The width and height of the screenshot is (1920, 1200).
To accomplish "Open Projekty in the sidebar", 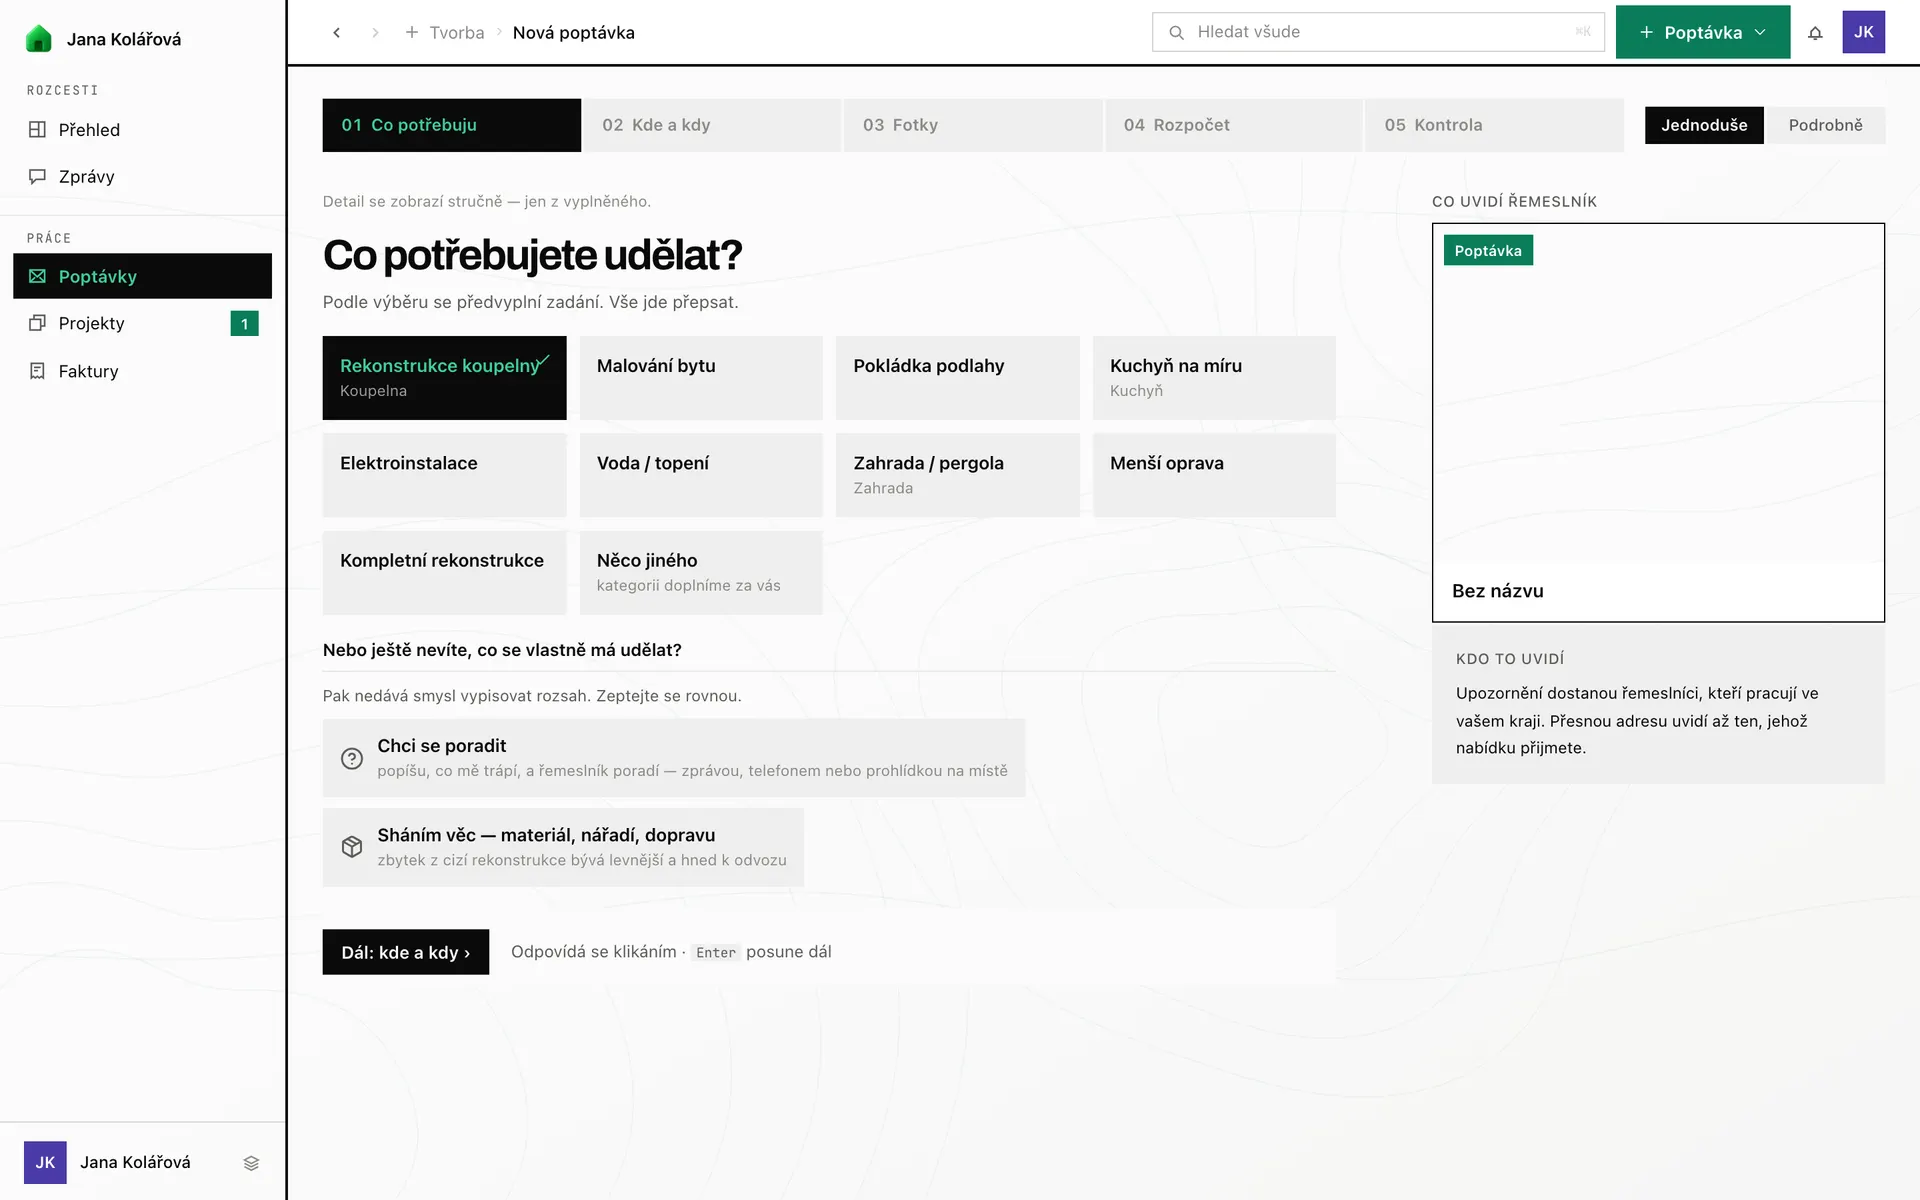I will click(142, 323).
